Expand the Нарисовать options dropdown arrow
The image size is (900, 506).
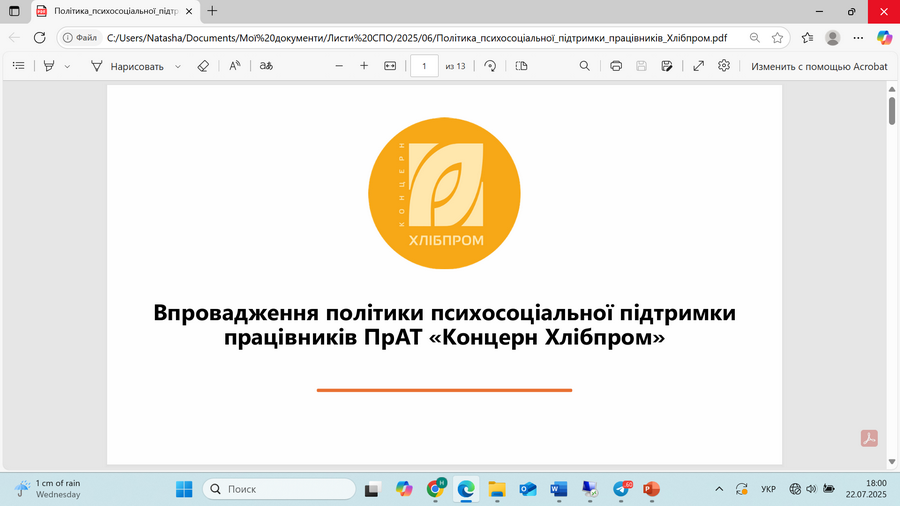(178, 67)
